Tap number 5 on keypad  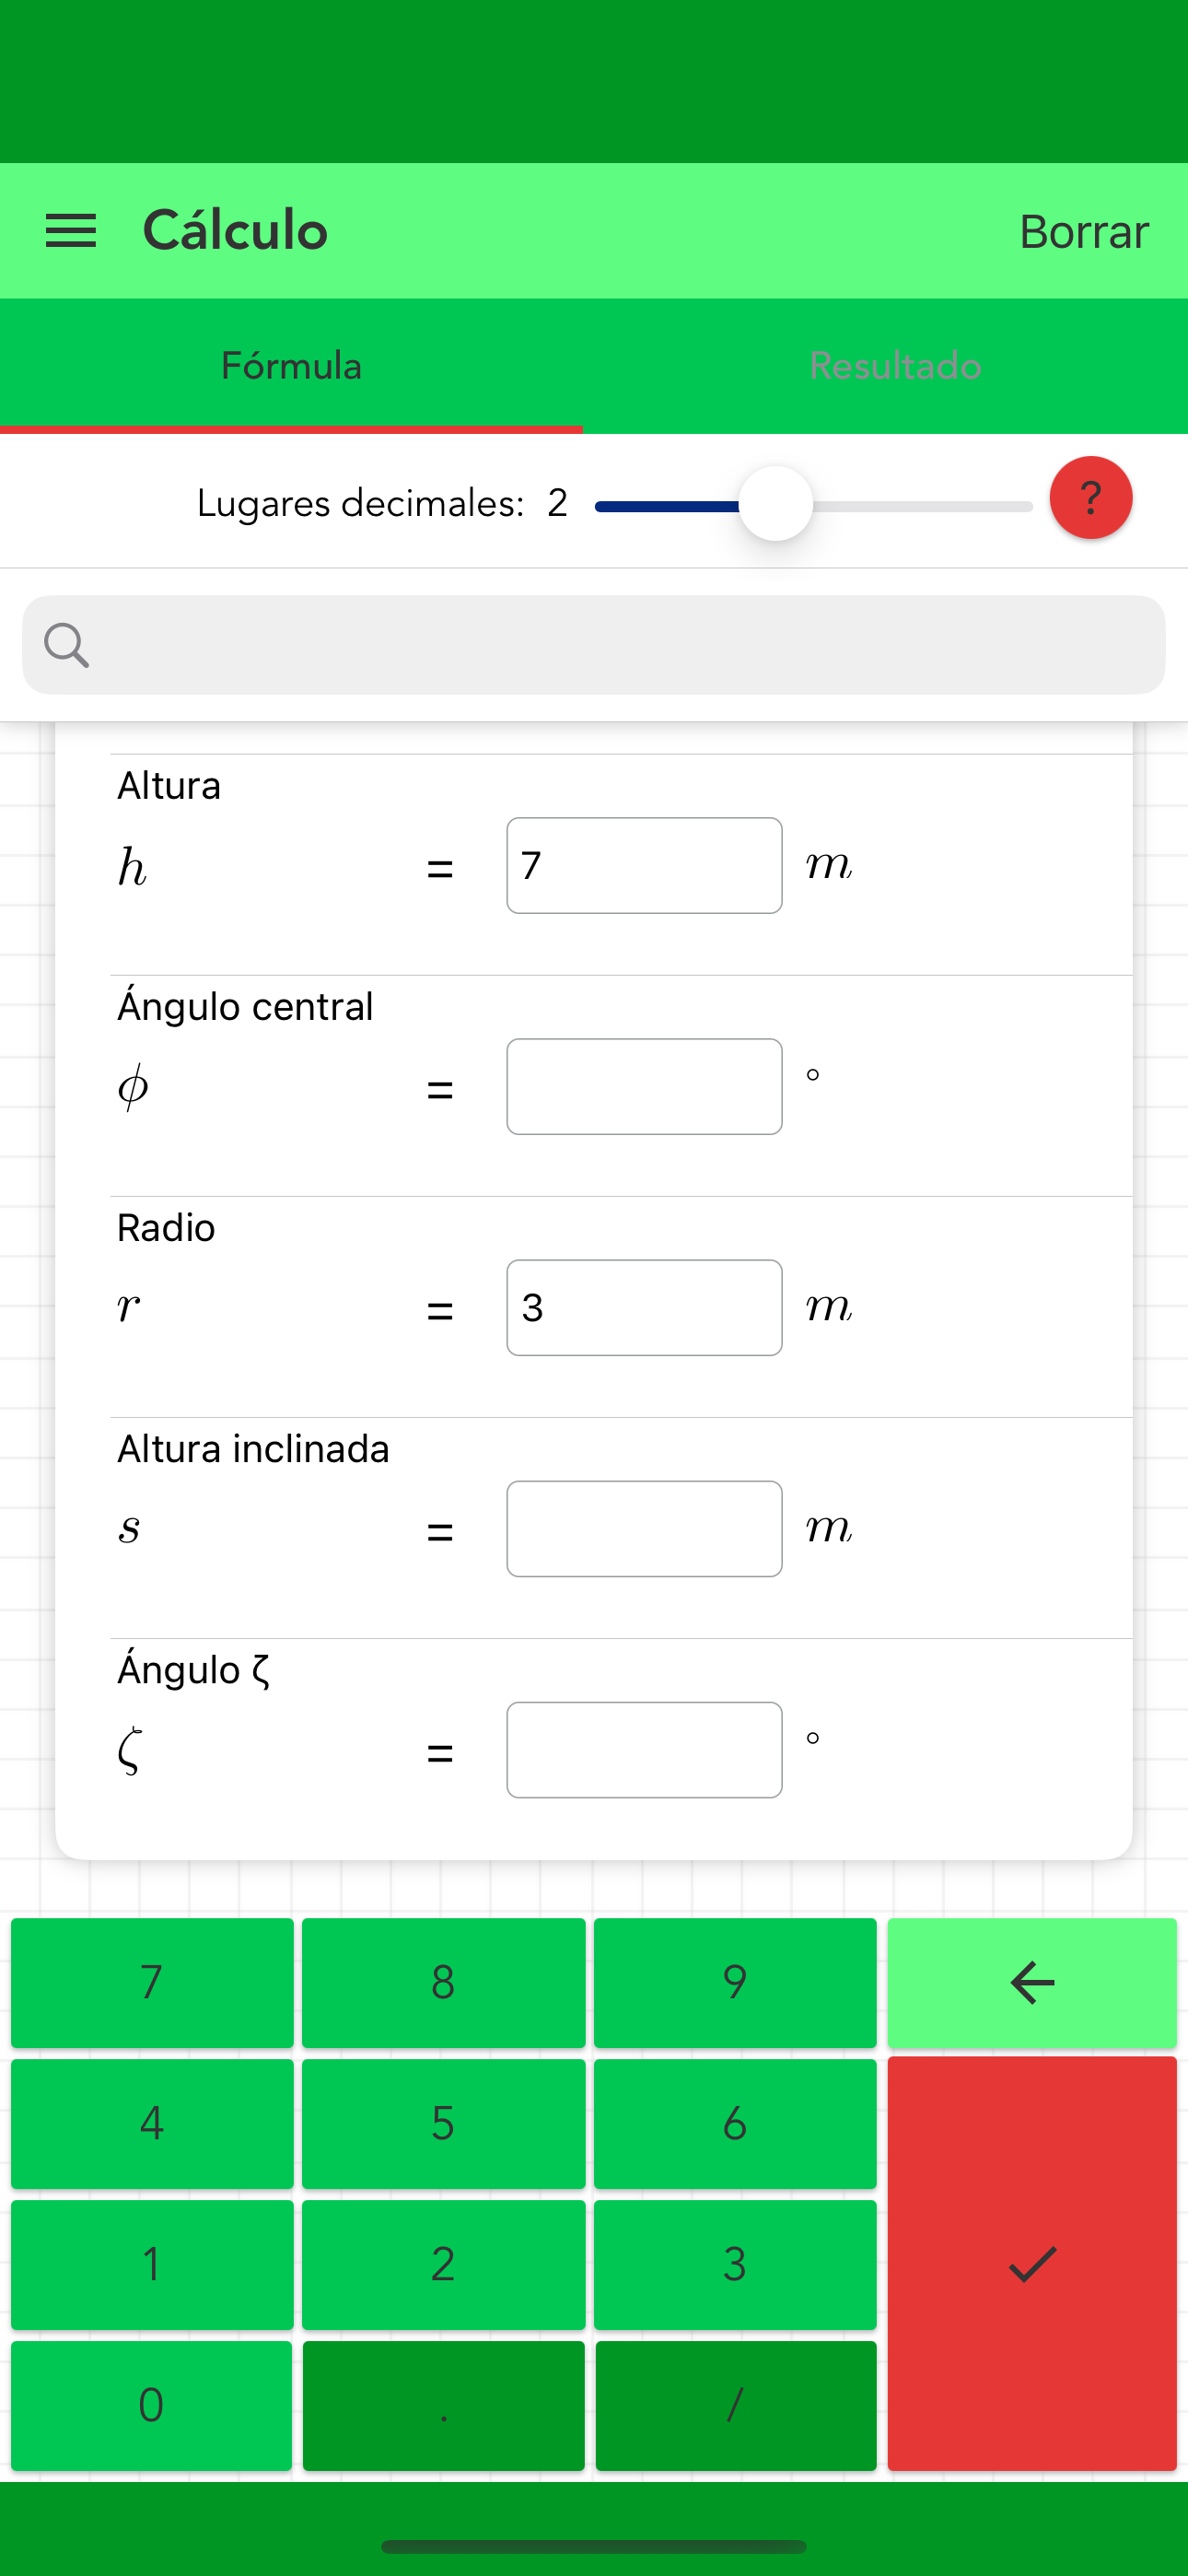[443, 2123]
